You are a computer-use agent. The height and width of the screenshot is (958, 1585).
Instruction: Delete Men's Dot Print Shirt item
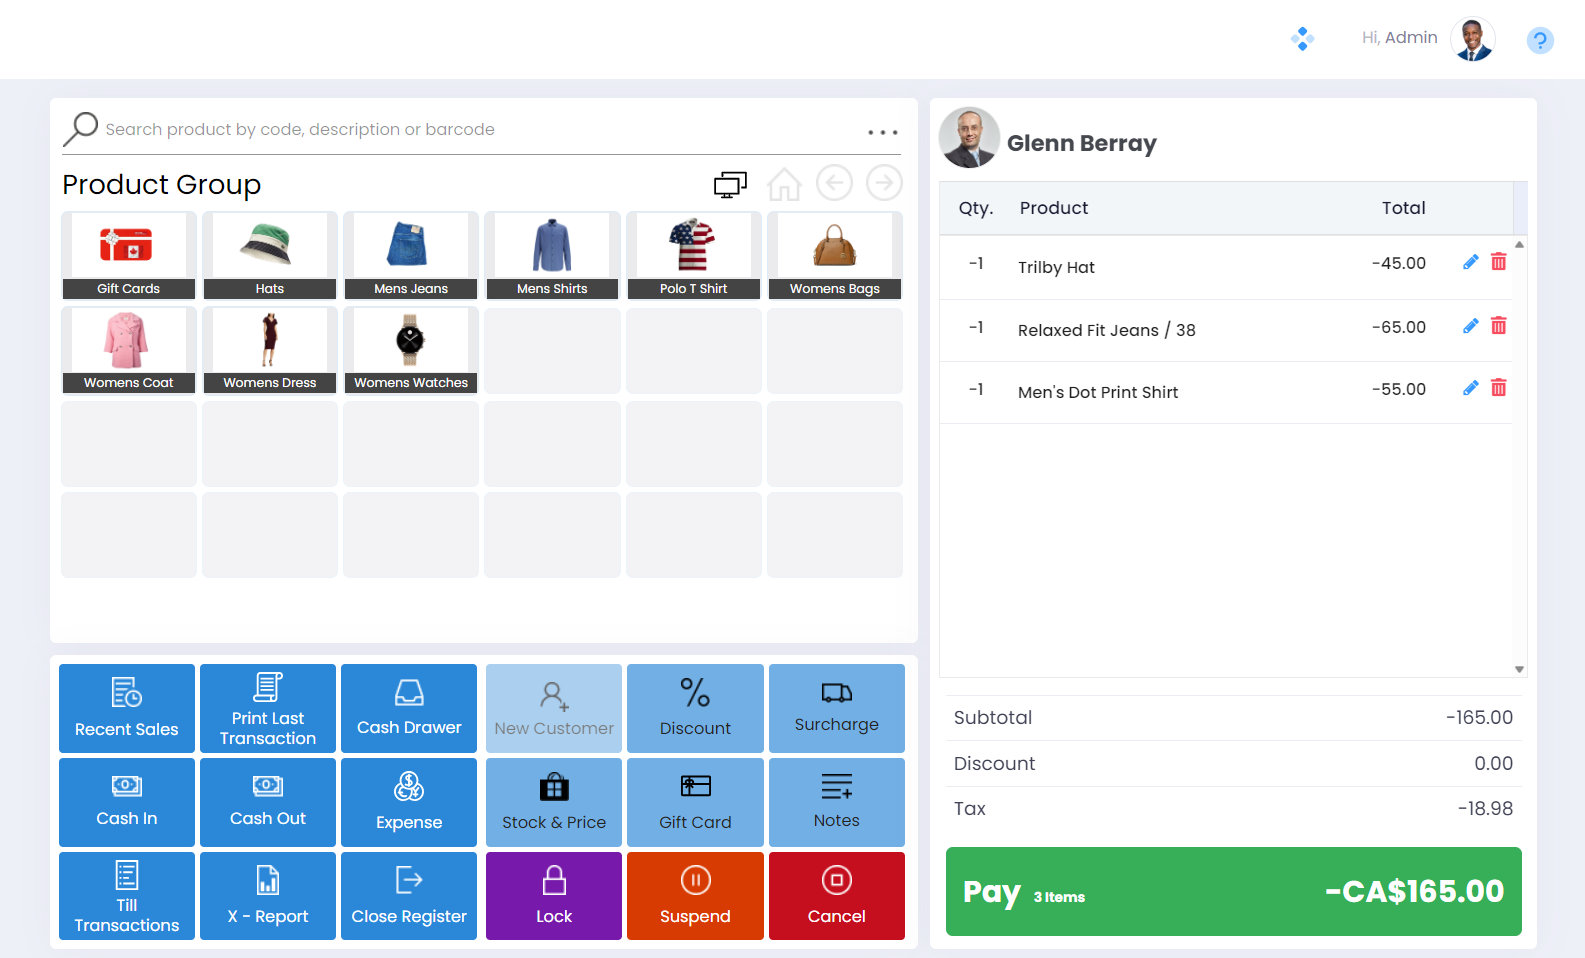(x=1498, y=388)
